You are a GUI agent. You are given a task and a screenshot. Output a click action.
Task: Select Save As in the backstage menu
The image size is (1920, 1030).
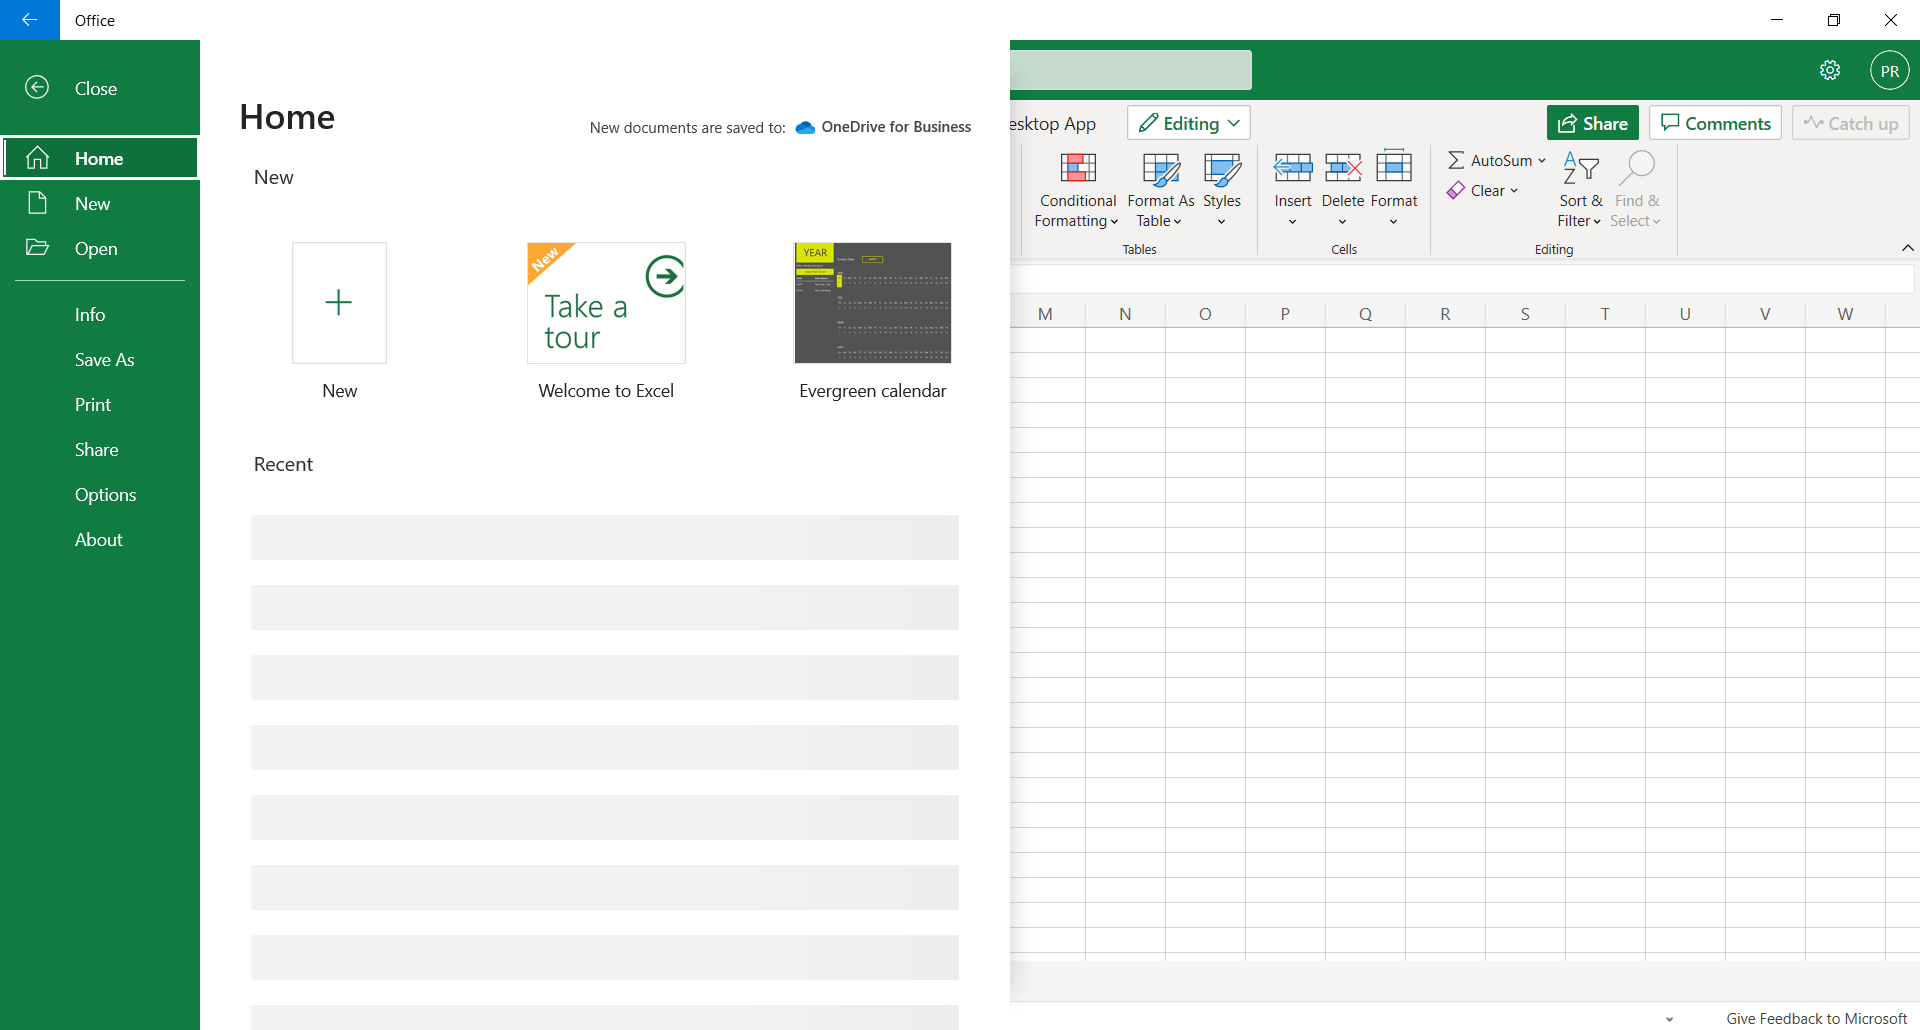click(x=100, y=359)
